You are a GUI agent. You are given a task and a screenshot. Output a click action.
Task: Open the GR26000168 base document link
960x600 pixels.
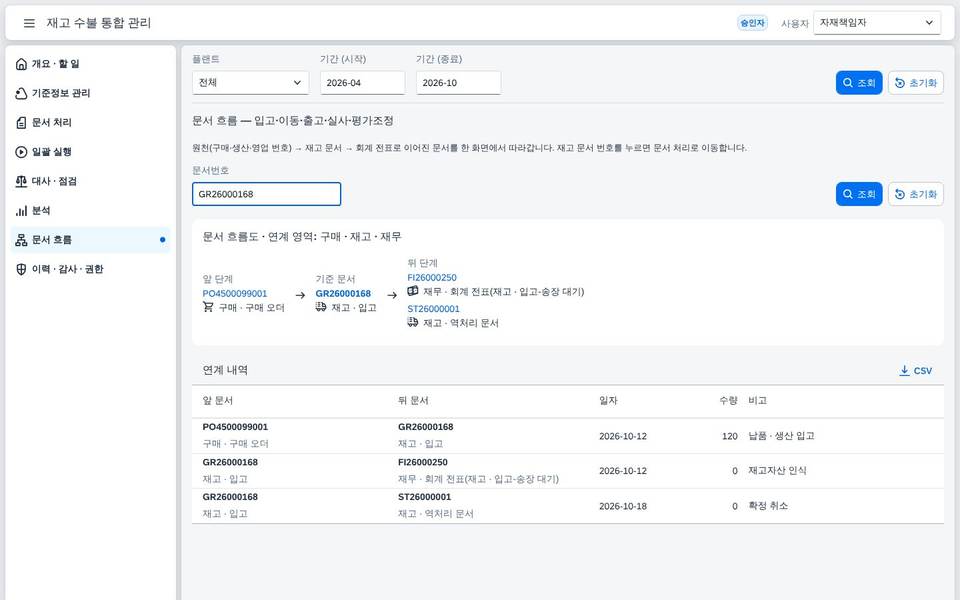(343, 294)
